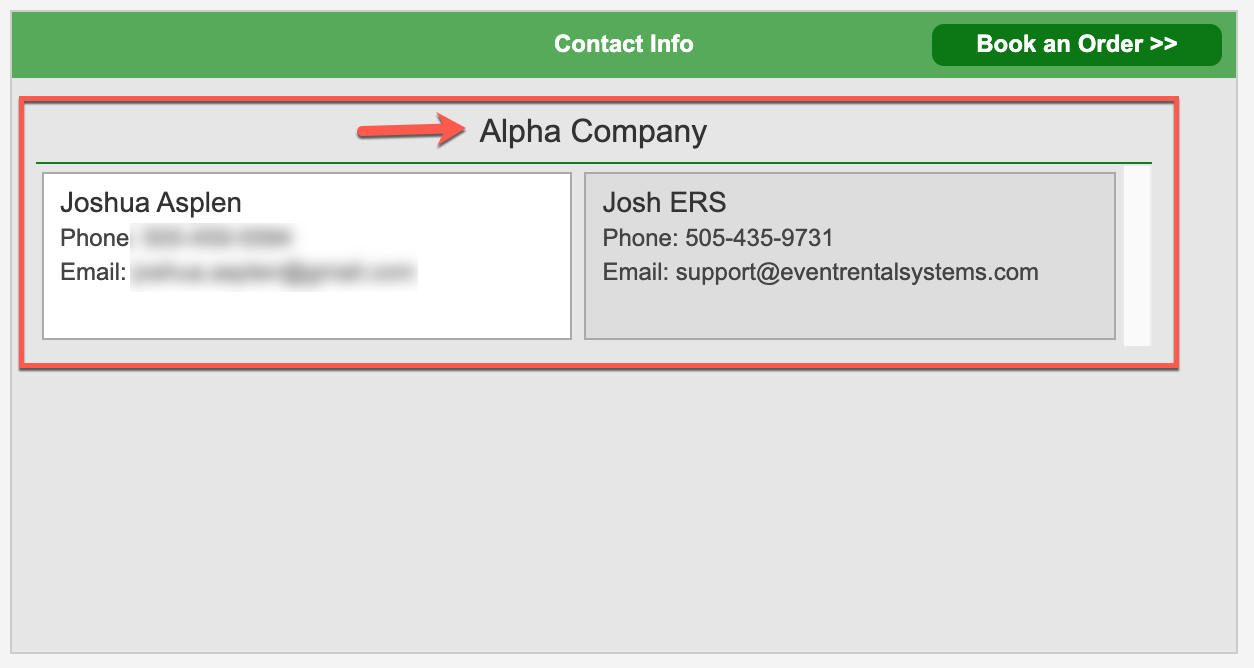Click the Joshua Asplen name text
The height and width of the screenshot is (668, 1254).
click(x=151, y=203)
